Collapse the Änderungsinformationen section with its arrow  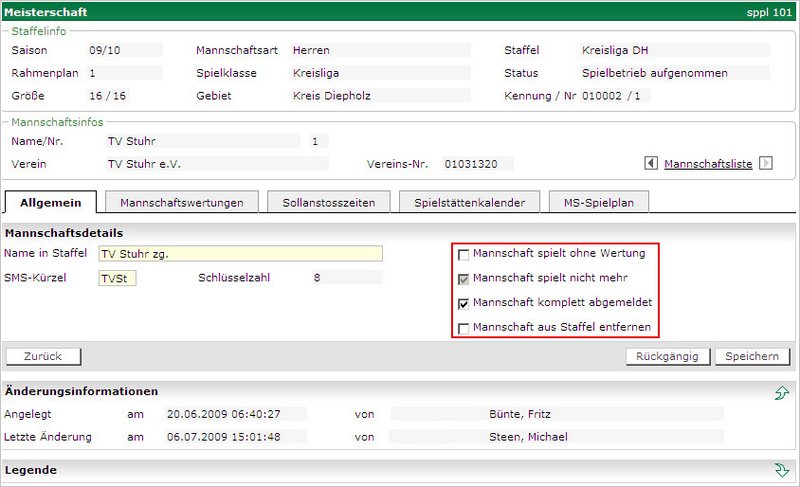[782, 393]
